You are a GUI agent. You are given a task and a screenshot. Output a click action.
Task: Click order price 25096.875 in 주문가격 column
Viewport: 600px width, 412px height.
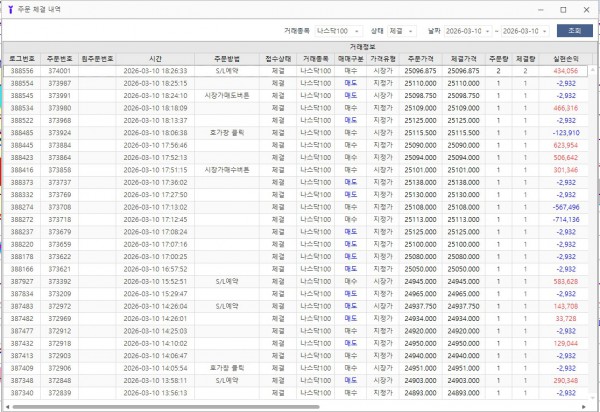click(x=421, y=71)
